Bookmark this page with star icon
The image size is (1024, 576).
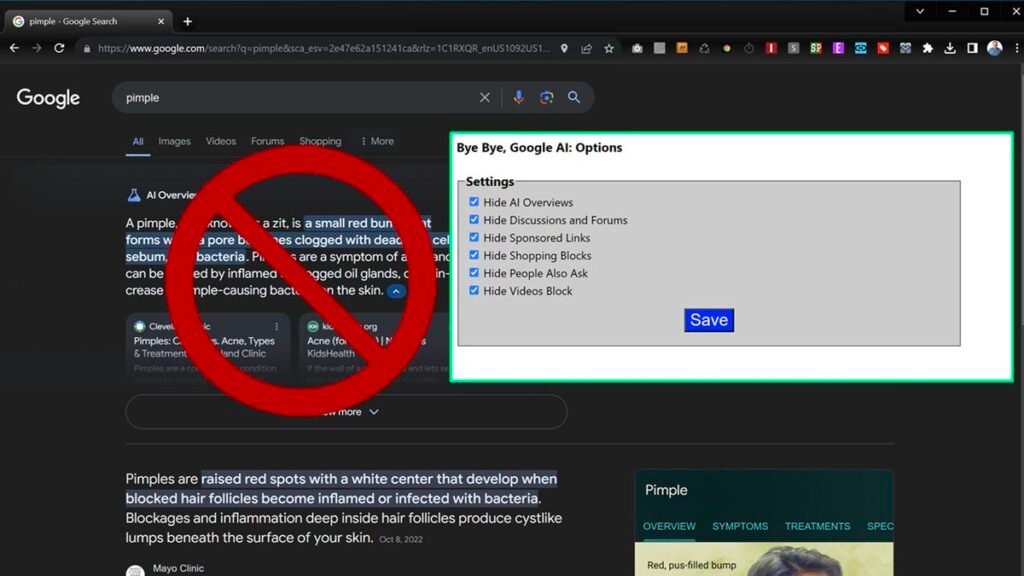click(x=609, y=48)
